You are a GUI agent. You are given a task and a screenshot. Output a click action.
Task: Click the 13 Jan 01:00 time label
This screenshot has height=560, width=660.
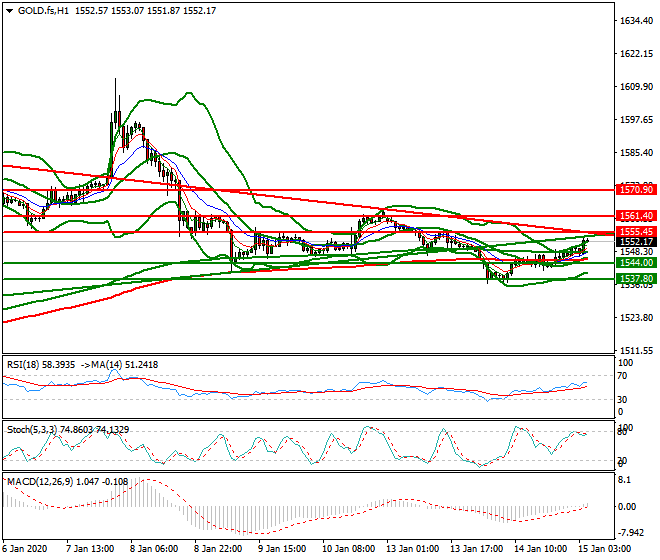click(412, 549)
